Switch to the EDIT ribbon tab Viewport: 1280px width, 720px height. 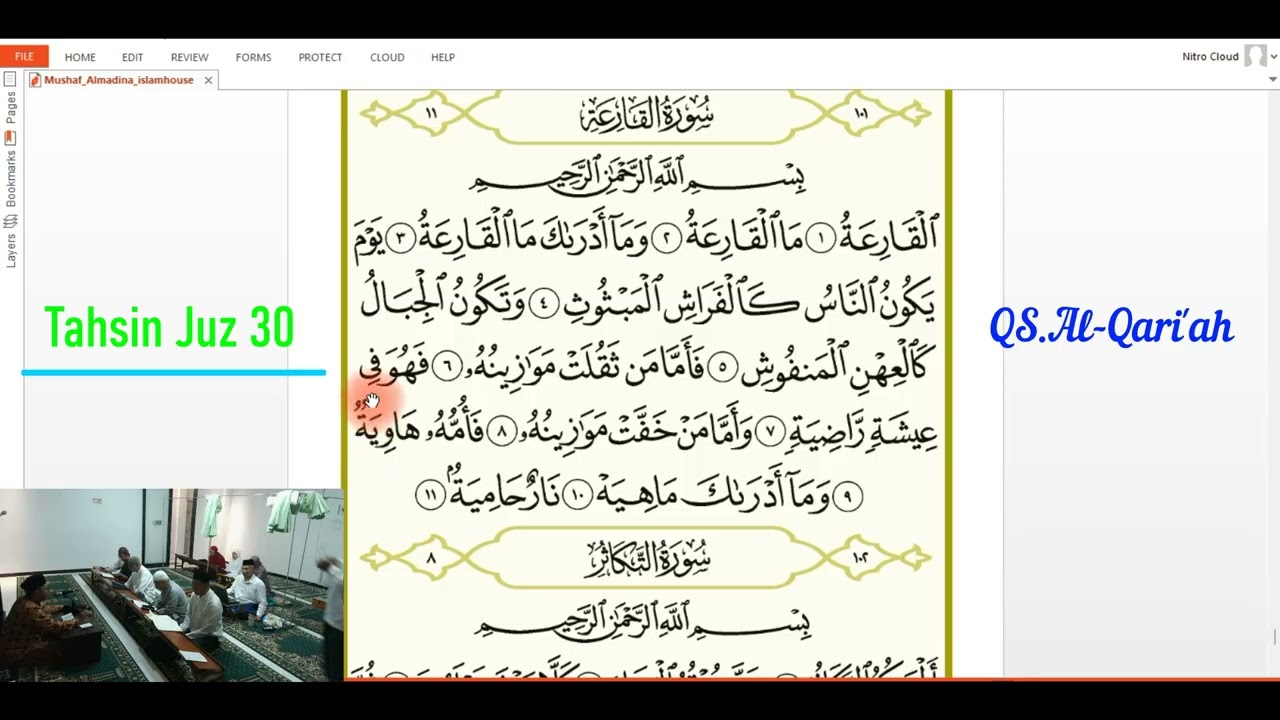pos(133,57)
